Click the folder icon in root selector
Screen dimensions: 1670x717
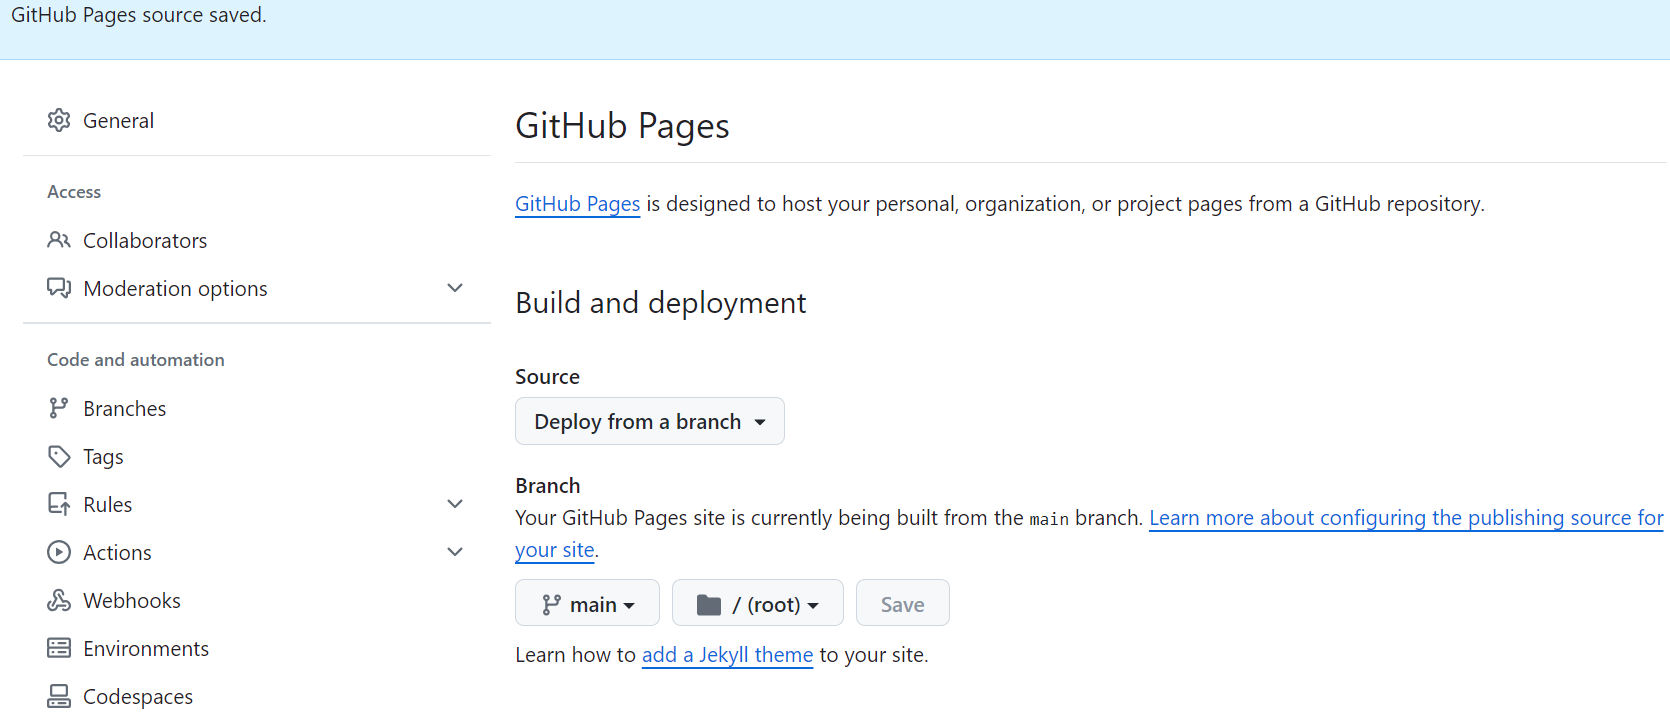[709, 604]
